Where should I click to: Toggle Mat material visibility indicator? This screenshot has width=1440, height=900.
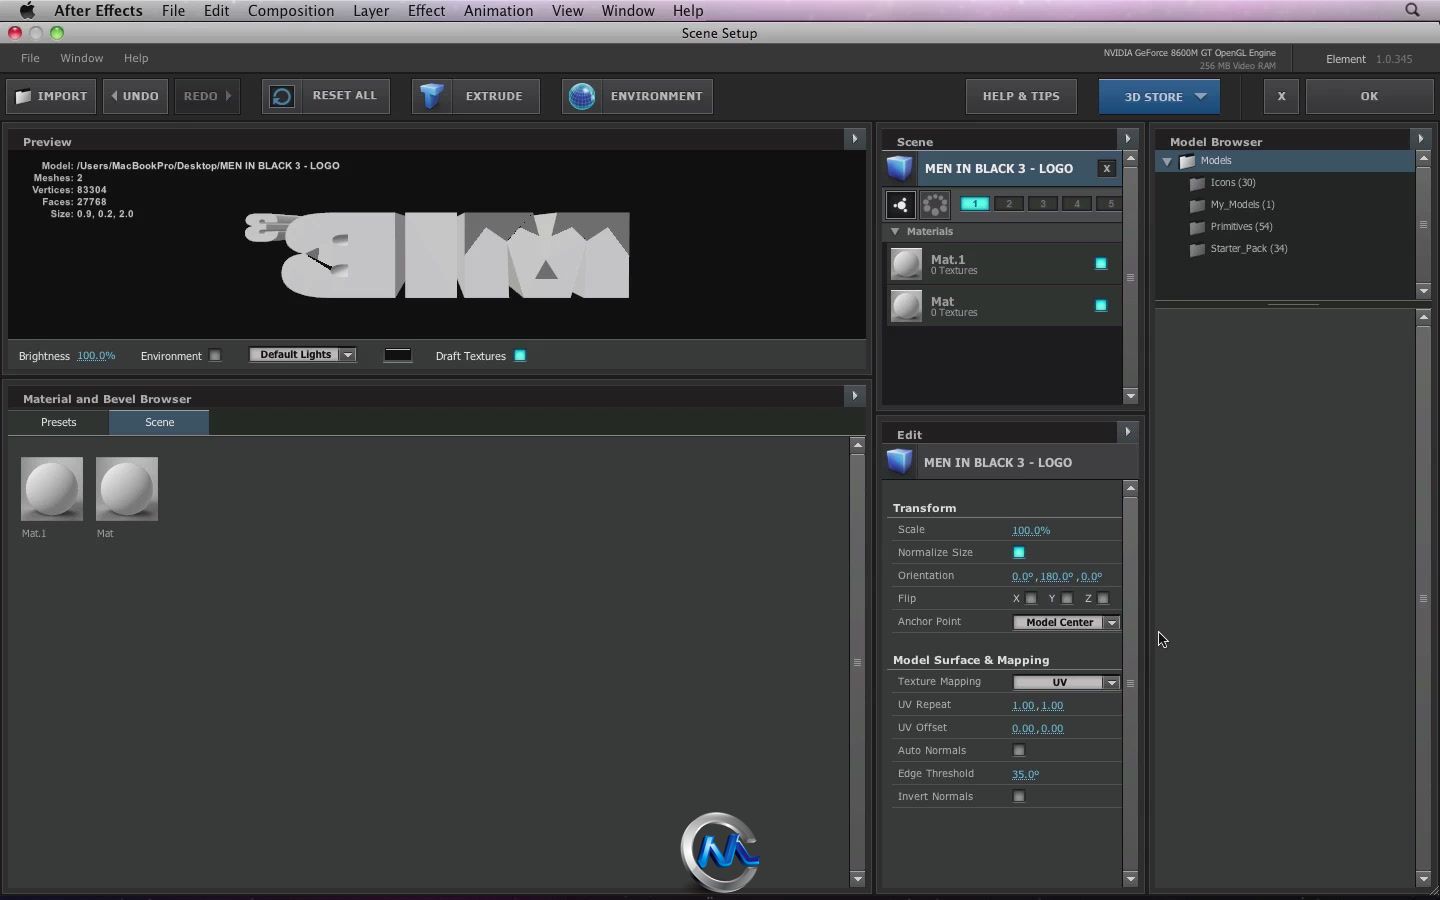1101,306
